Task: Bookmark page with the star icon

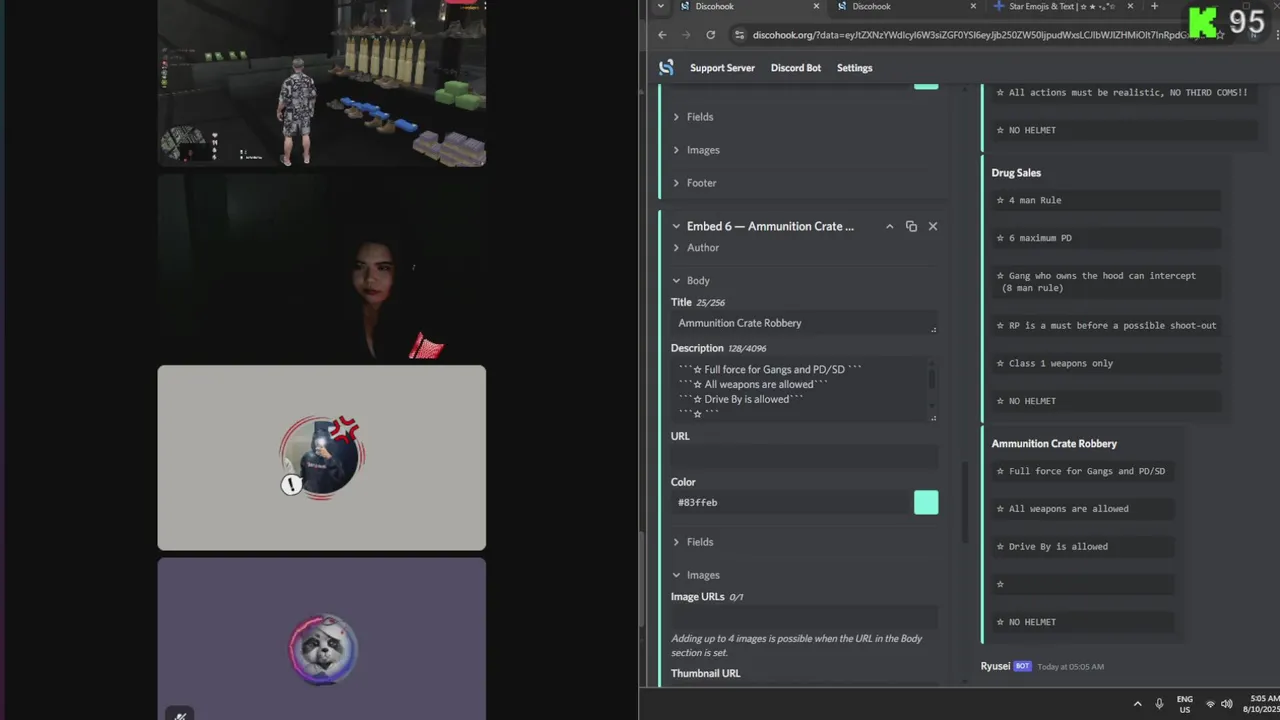Action: click(x=1220, y=35)
